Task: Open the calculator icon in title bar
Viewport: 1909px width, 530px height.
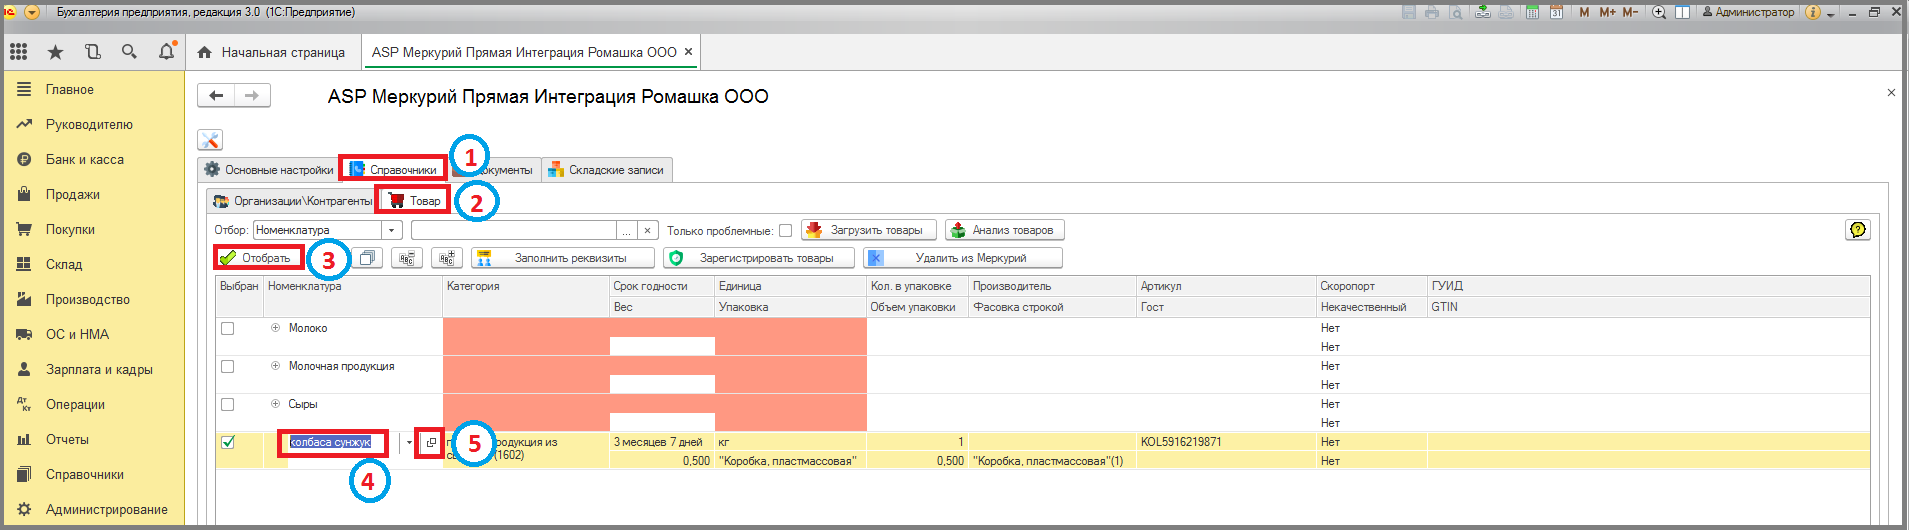Action: 1532,12
